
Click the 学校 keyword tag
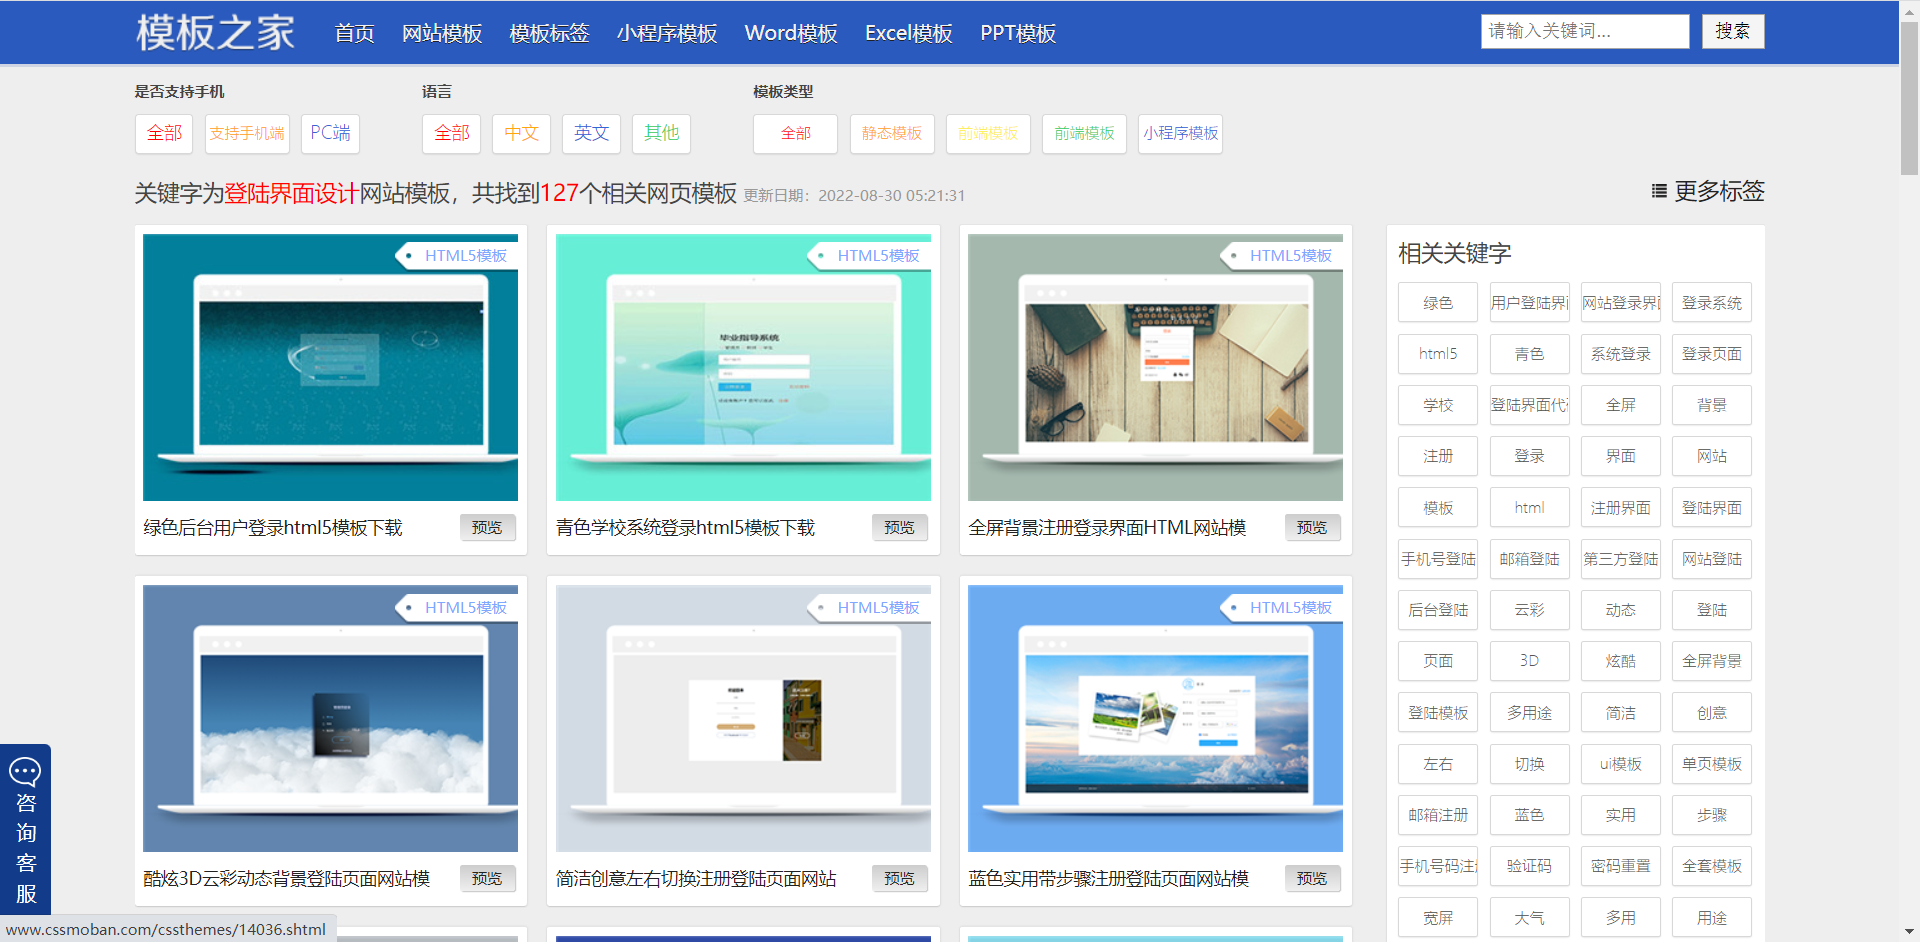(1438, 405)
